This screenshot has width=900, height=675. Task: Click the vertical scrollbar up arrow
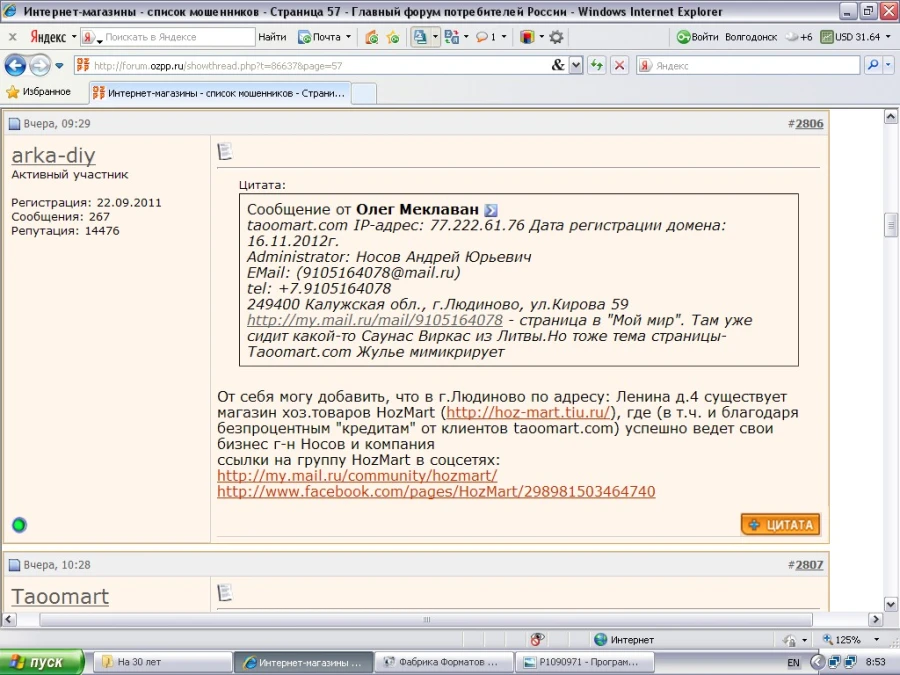890,117
